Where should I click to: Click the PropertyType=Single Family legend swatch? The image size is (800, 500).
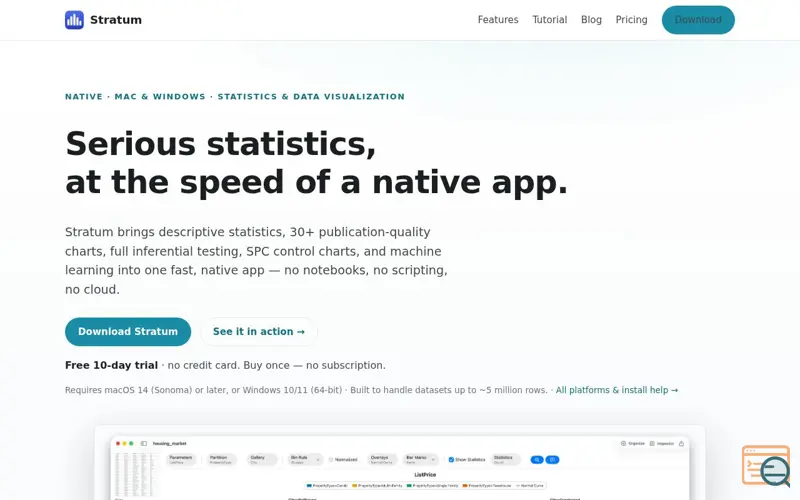[x=409, y=485]
